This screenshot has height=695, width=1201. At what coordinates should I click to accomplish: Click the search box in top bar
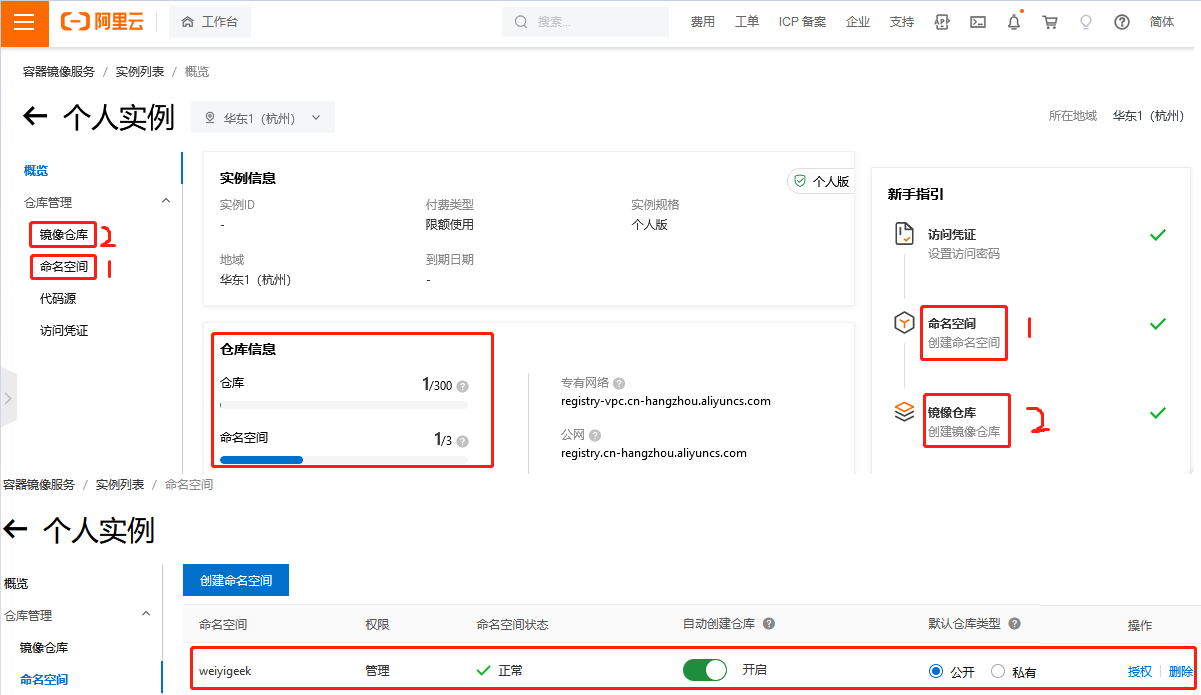click(x=585, y=22)
